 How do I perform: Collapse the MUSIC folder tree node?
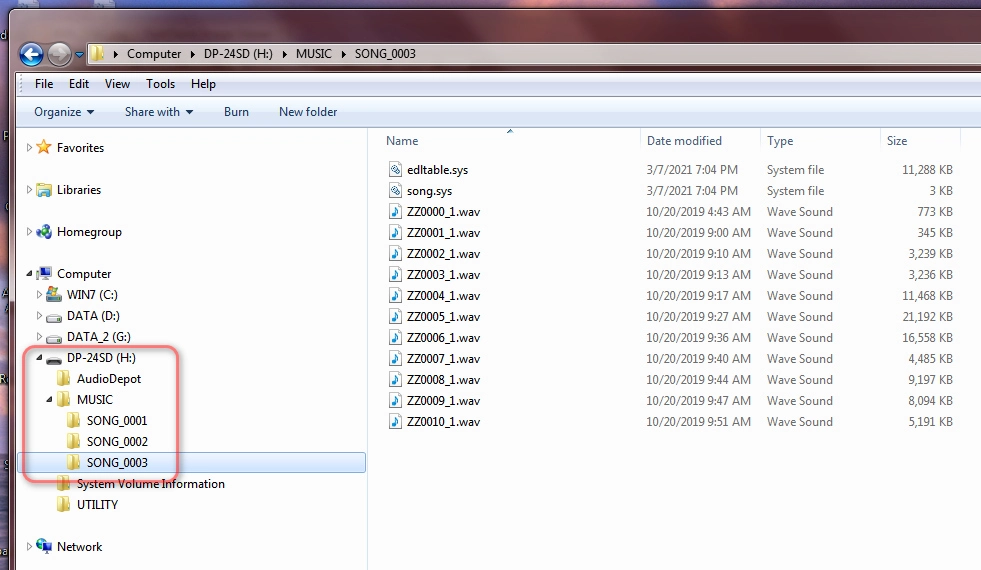tap(49, 400)
